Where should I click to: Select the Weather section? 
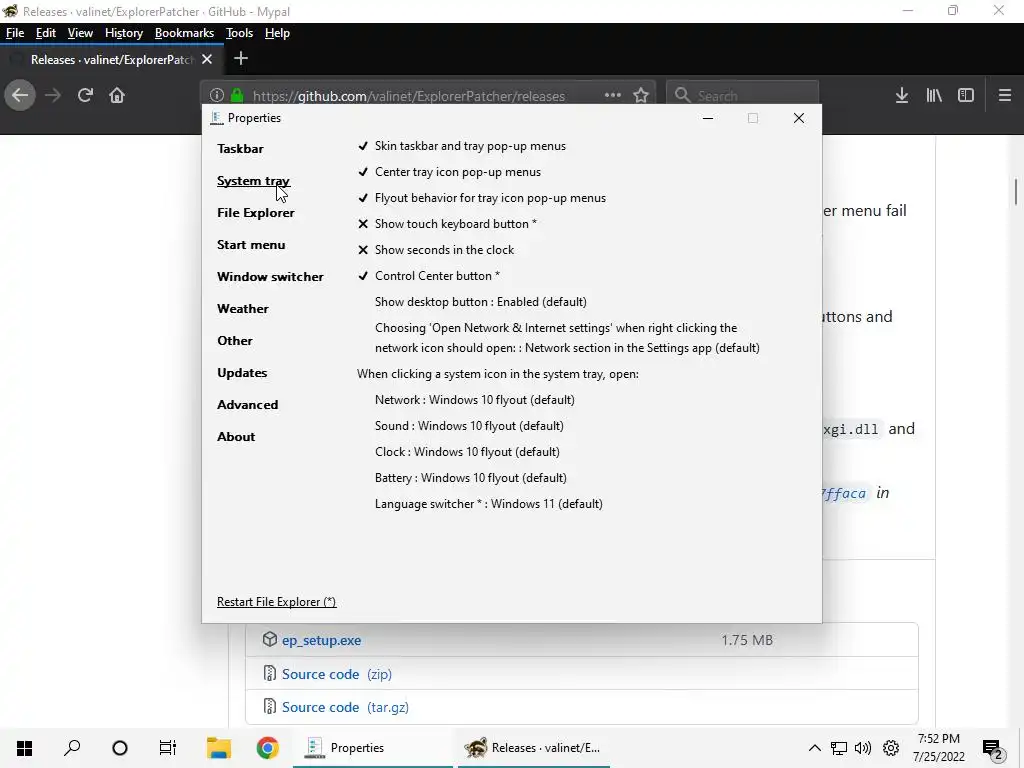coord(243,309)
